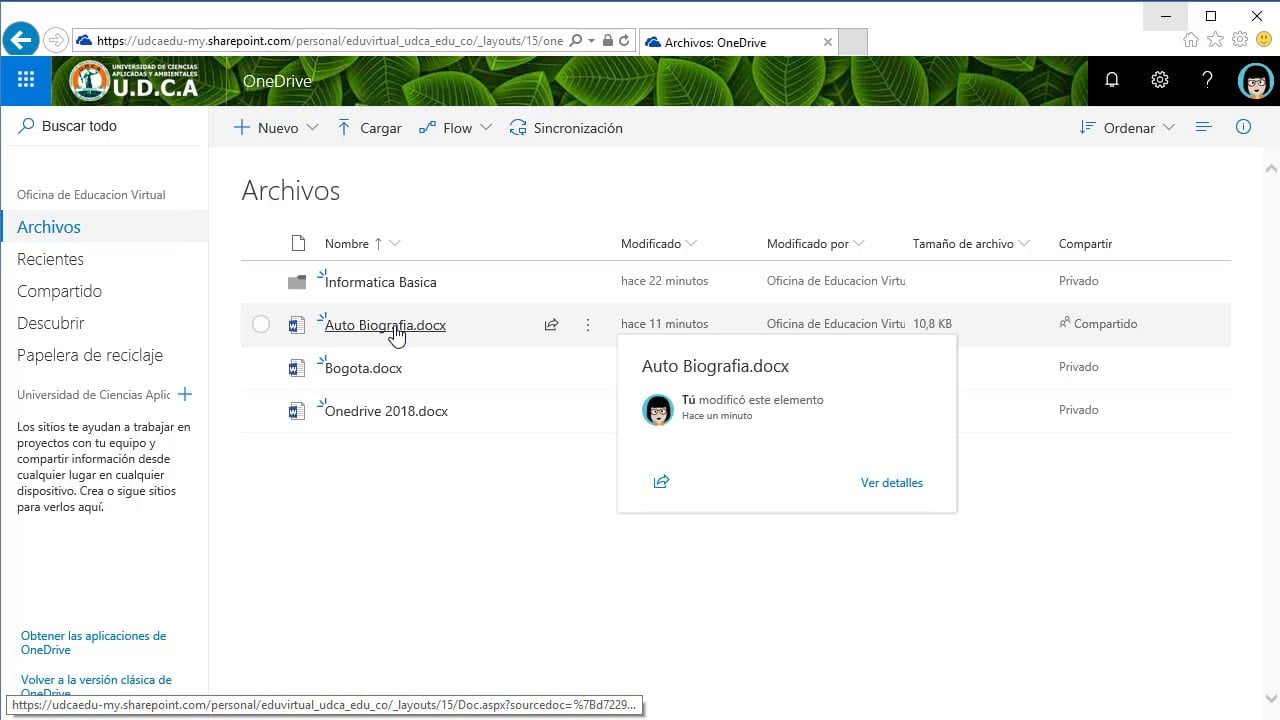Go back with the browser back arrow
The image size is (1280, 720).
coord(20,41)
